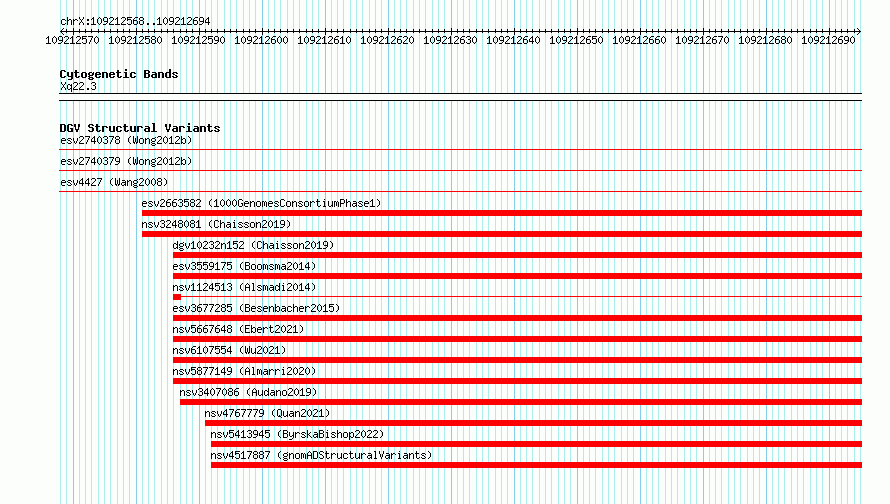Click ruler position 109212640

pos(513,40)
